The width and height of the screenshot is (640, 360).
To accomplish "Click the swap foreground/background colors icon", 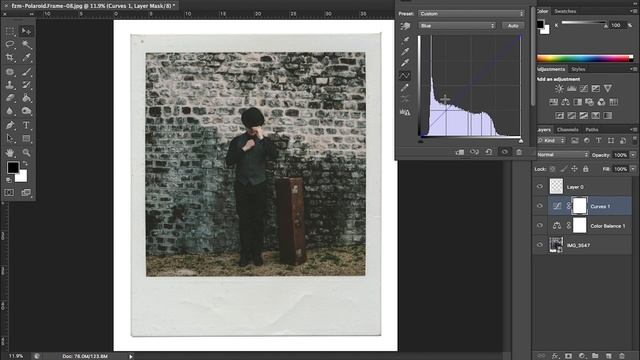I will pyautogui.click(x=25, y=163).
